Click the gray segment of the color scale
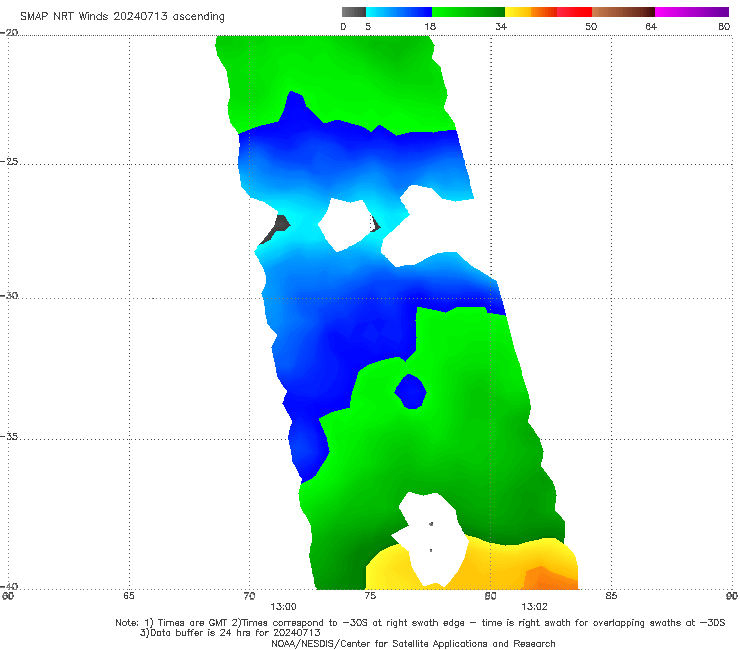Screen dimensions: 740x650 click(x=353, y=12)
